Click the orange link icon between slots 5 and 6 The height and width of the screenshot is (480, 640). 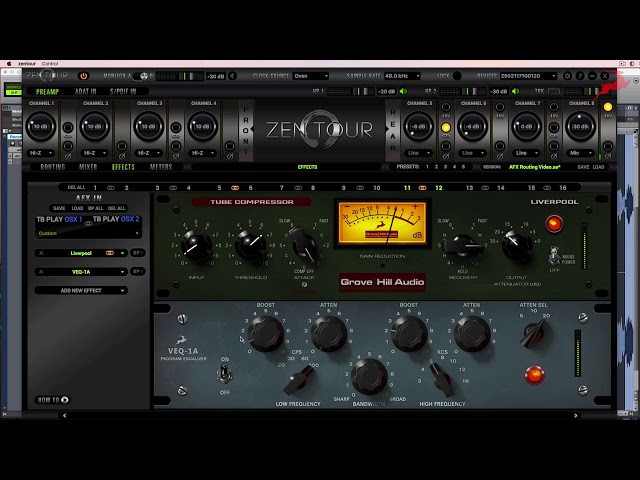(235, 188)
